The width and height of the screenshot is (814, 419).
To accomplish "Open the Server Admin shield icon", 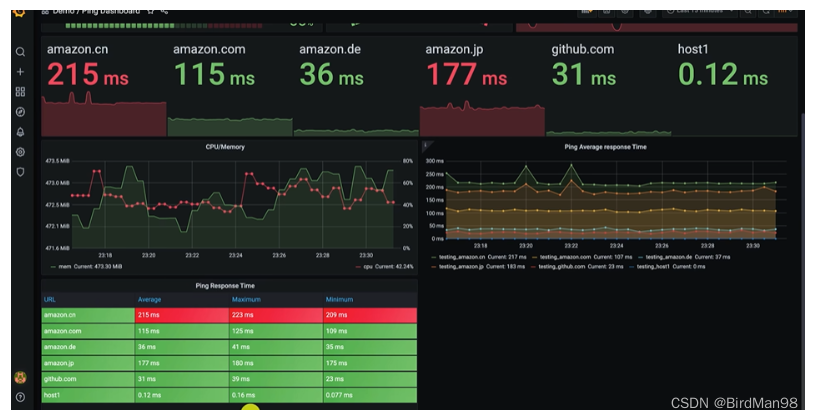I will [20, 172].
